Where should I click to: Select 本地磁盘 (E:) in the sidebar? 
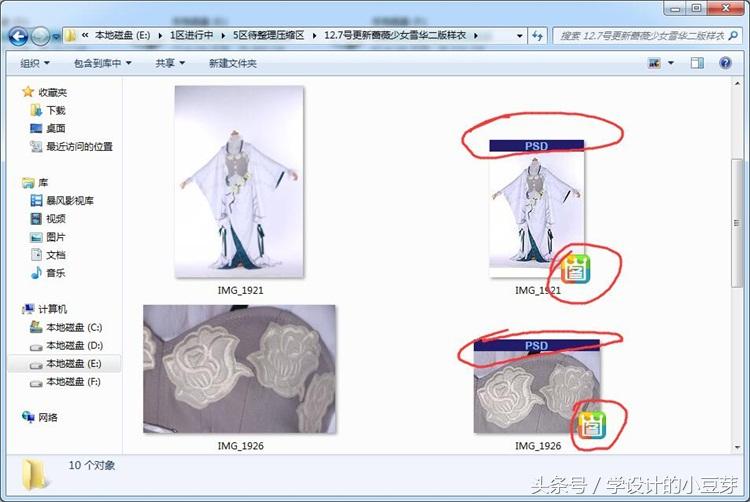[74, 364]
